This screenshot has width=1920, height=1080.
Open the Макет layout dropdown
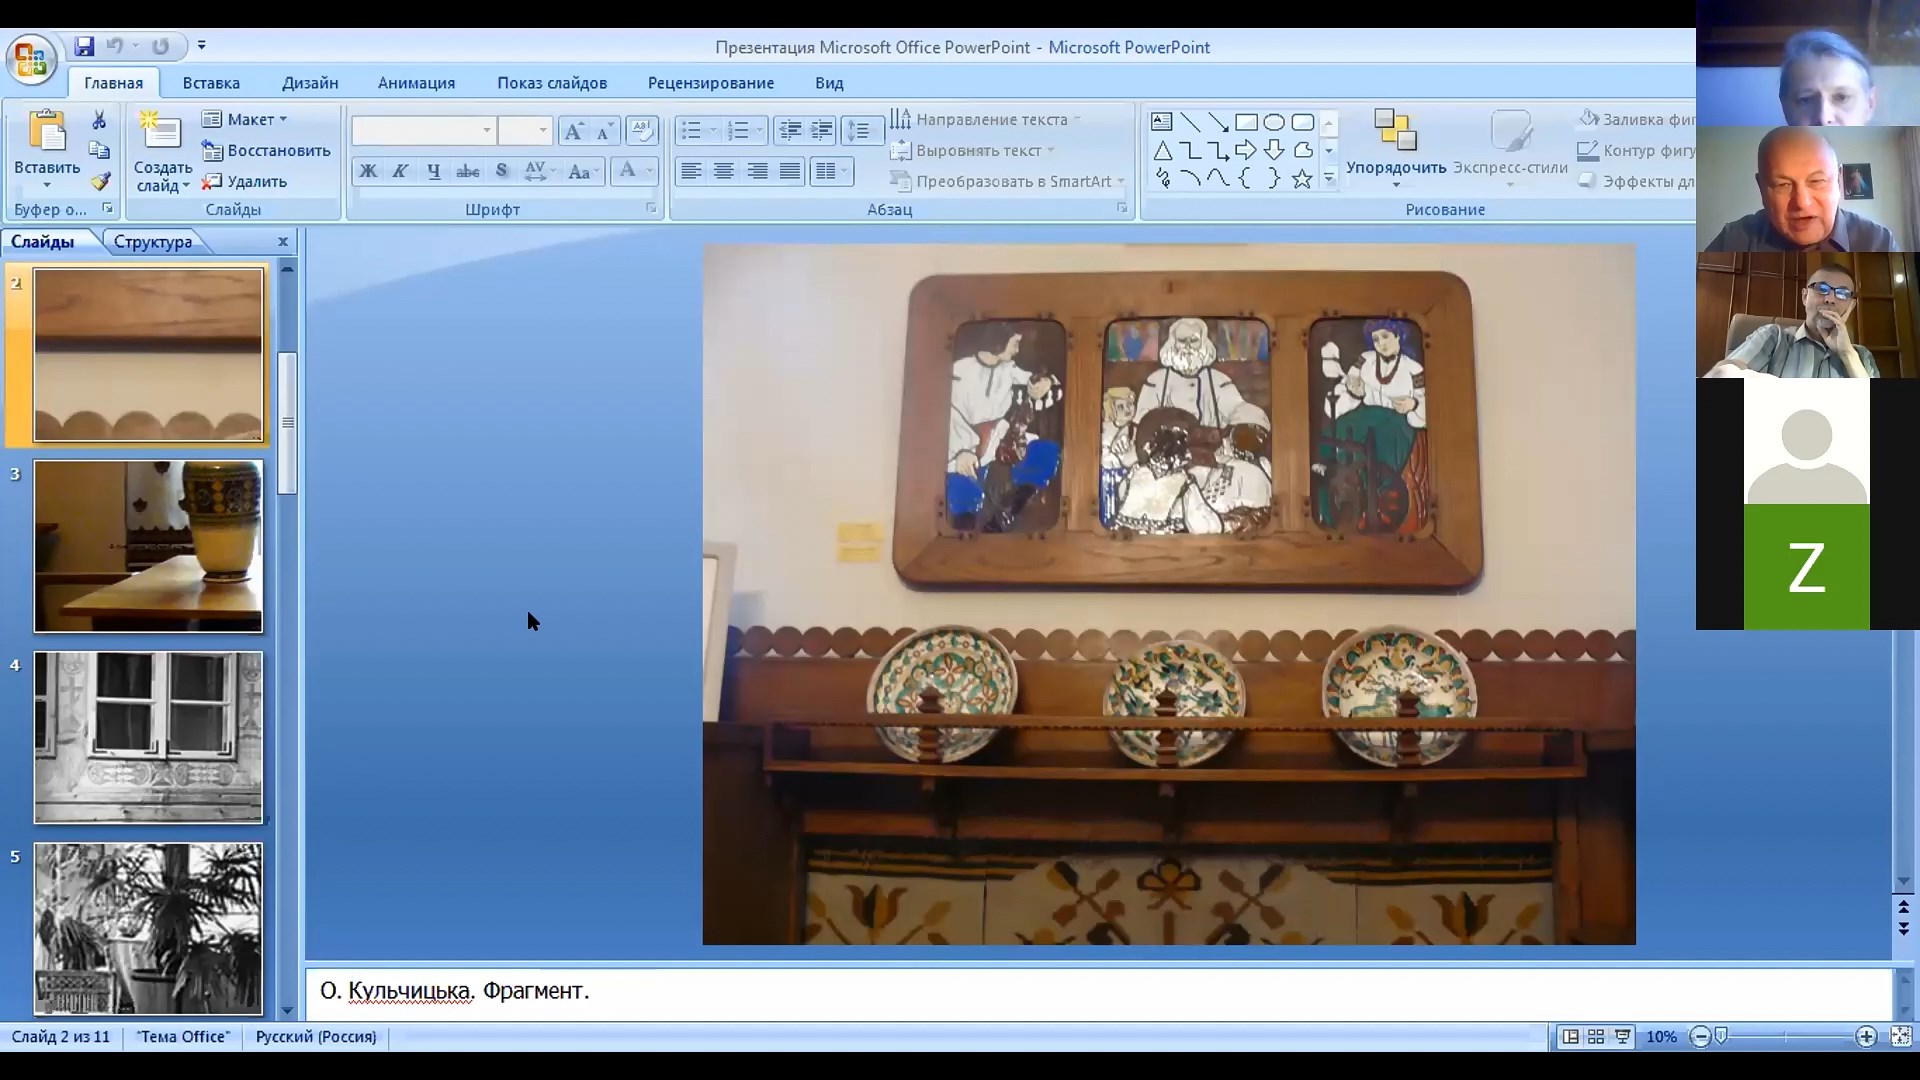245,120
